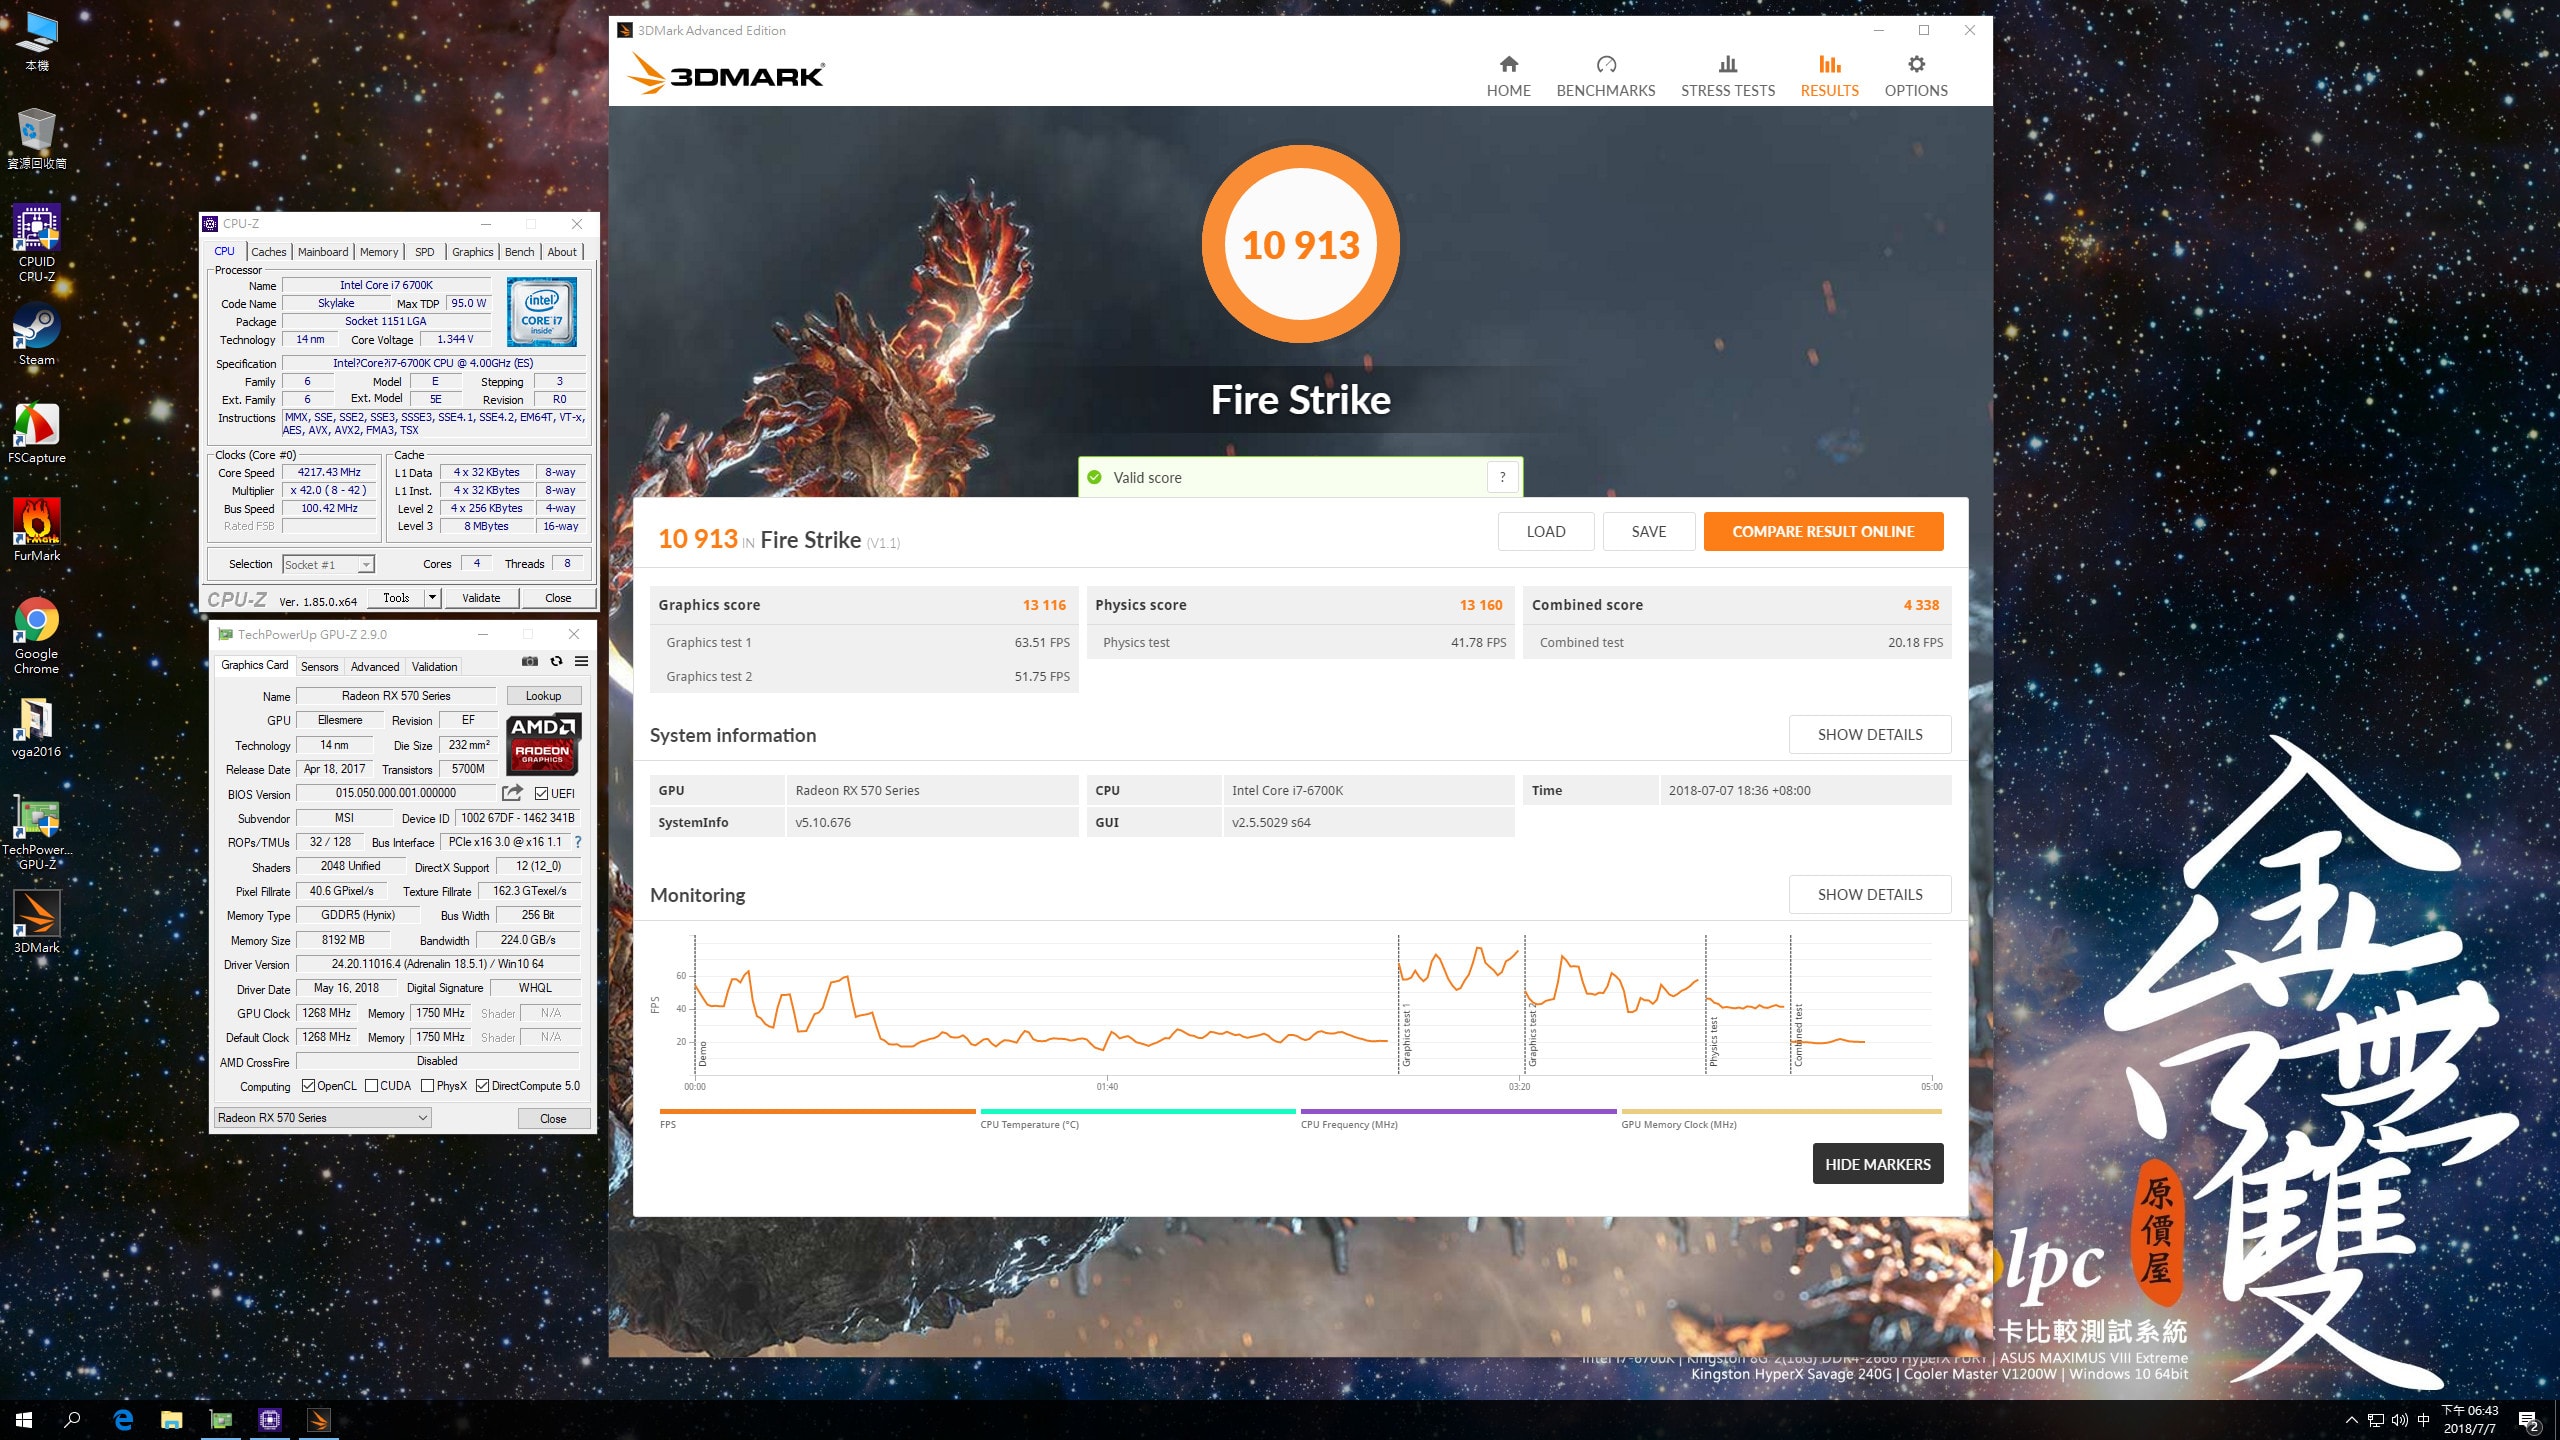Export BIOS with share arrow icon in GPU-Z

(x=512, y=793)
